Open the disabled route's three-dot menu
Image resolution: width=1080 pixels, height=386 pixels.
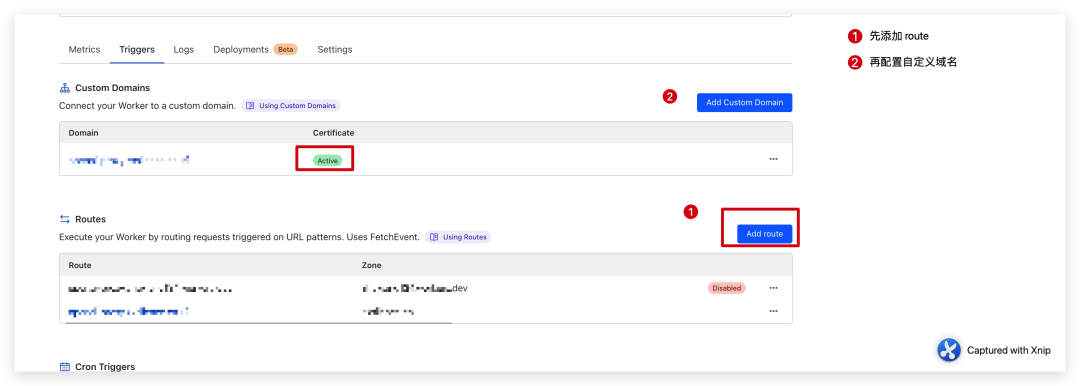pyautogui.click(x=773, y=288)
